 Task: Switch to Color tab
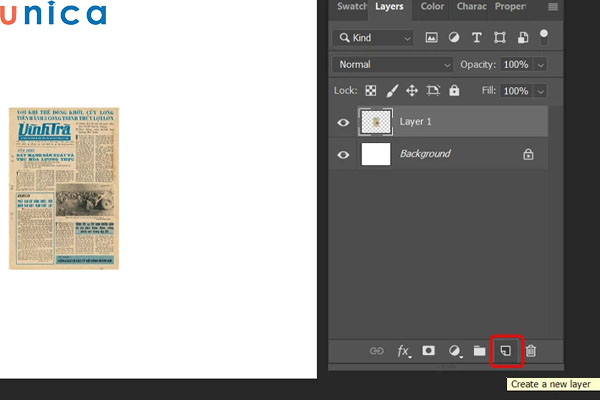(432, 7)
